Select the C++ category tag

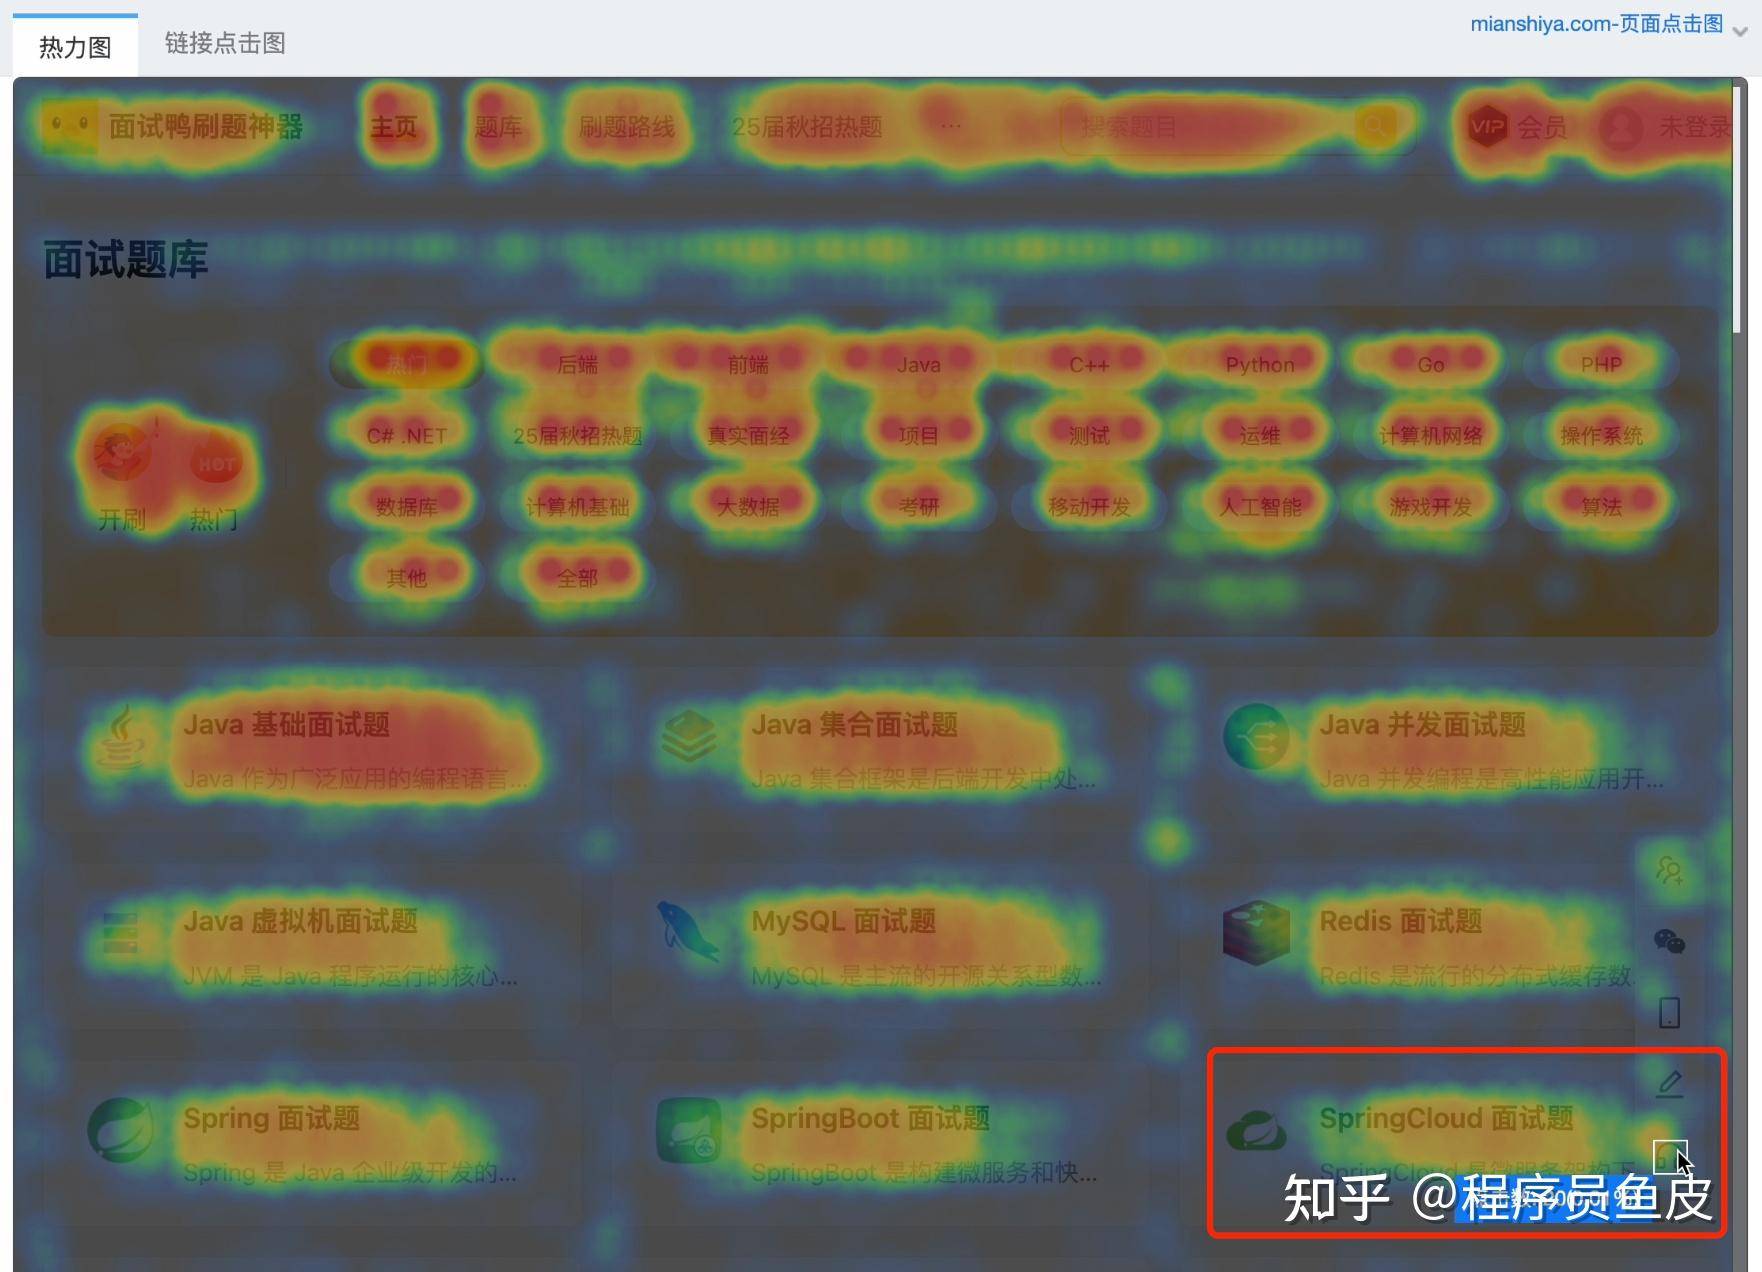point(1089,364)
